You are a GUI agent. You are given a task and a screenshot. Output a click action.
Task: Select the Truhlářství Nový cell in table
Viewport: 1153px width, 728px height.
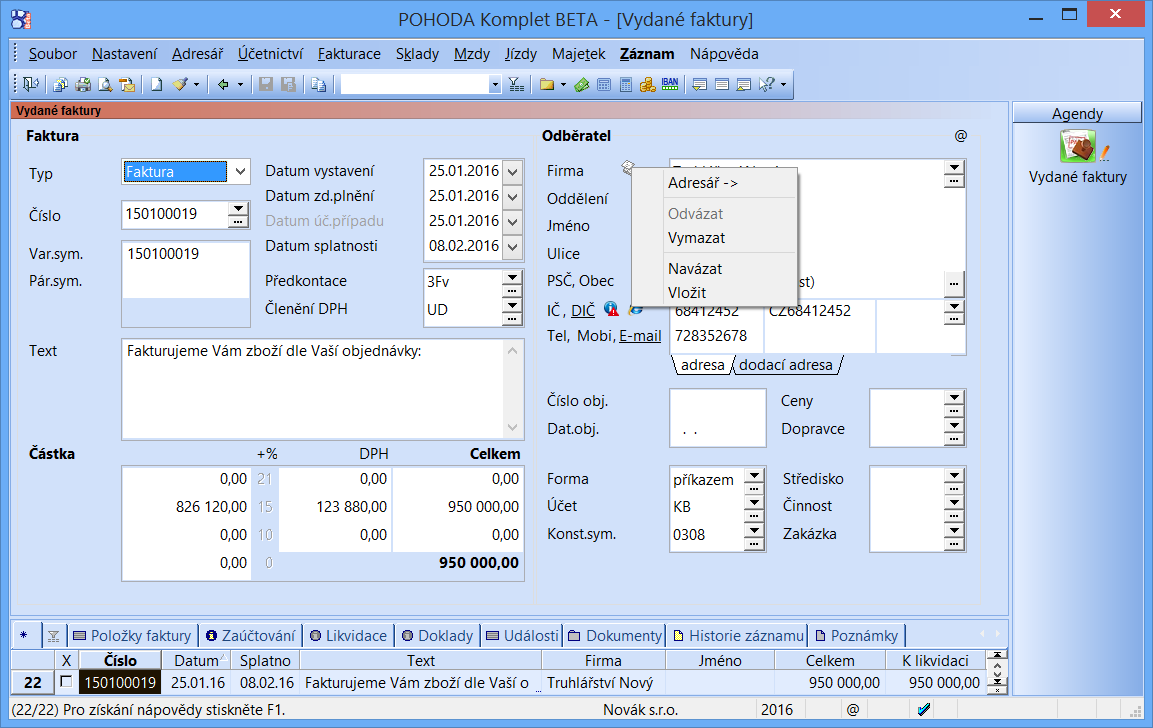tap(603, 682)
